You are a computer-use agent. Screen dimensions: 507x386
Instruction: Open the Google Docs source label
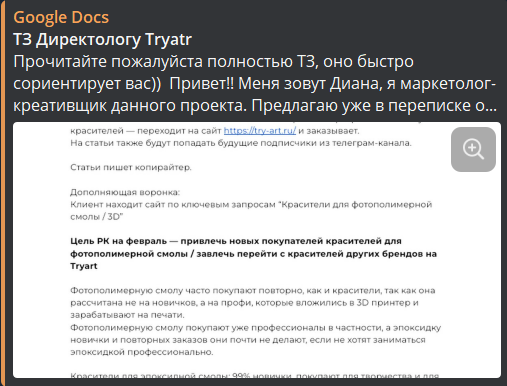point(61,17)
